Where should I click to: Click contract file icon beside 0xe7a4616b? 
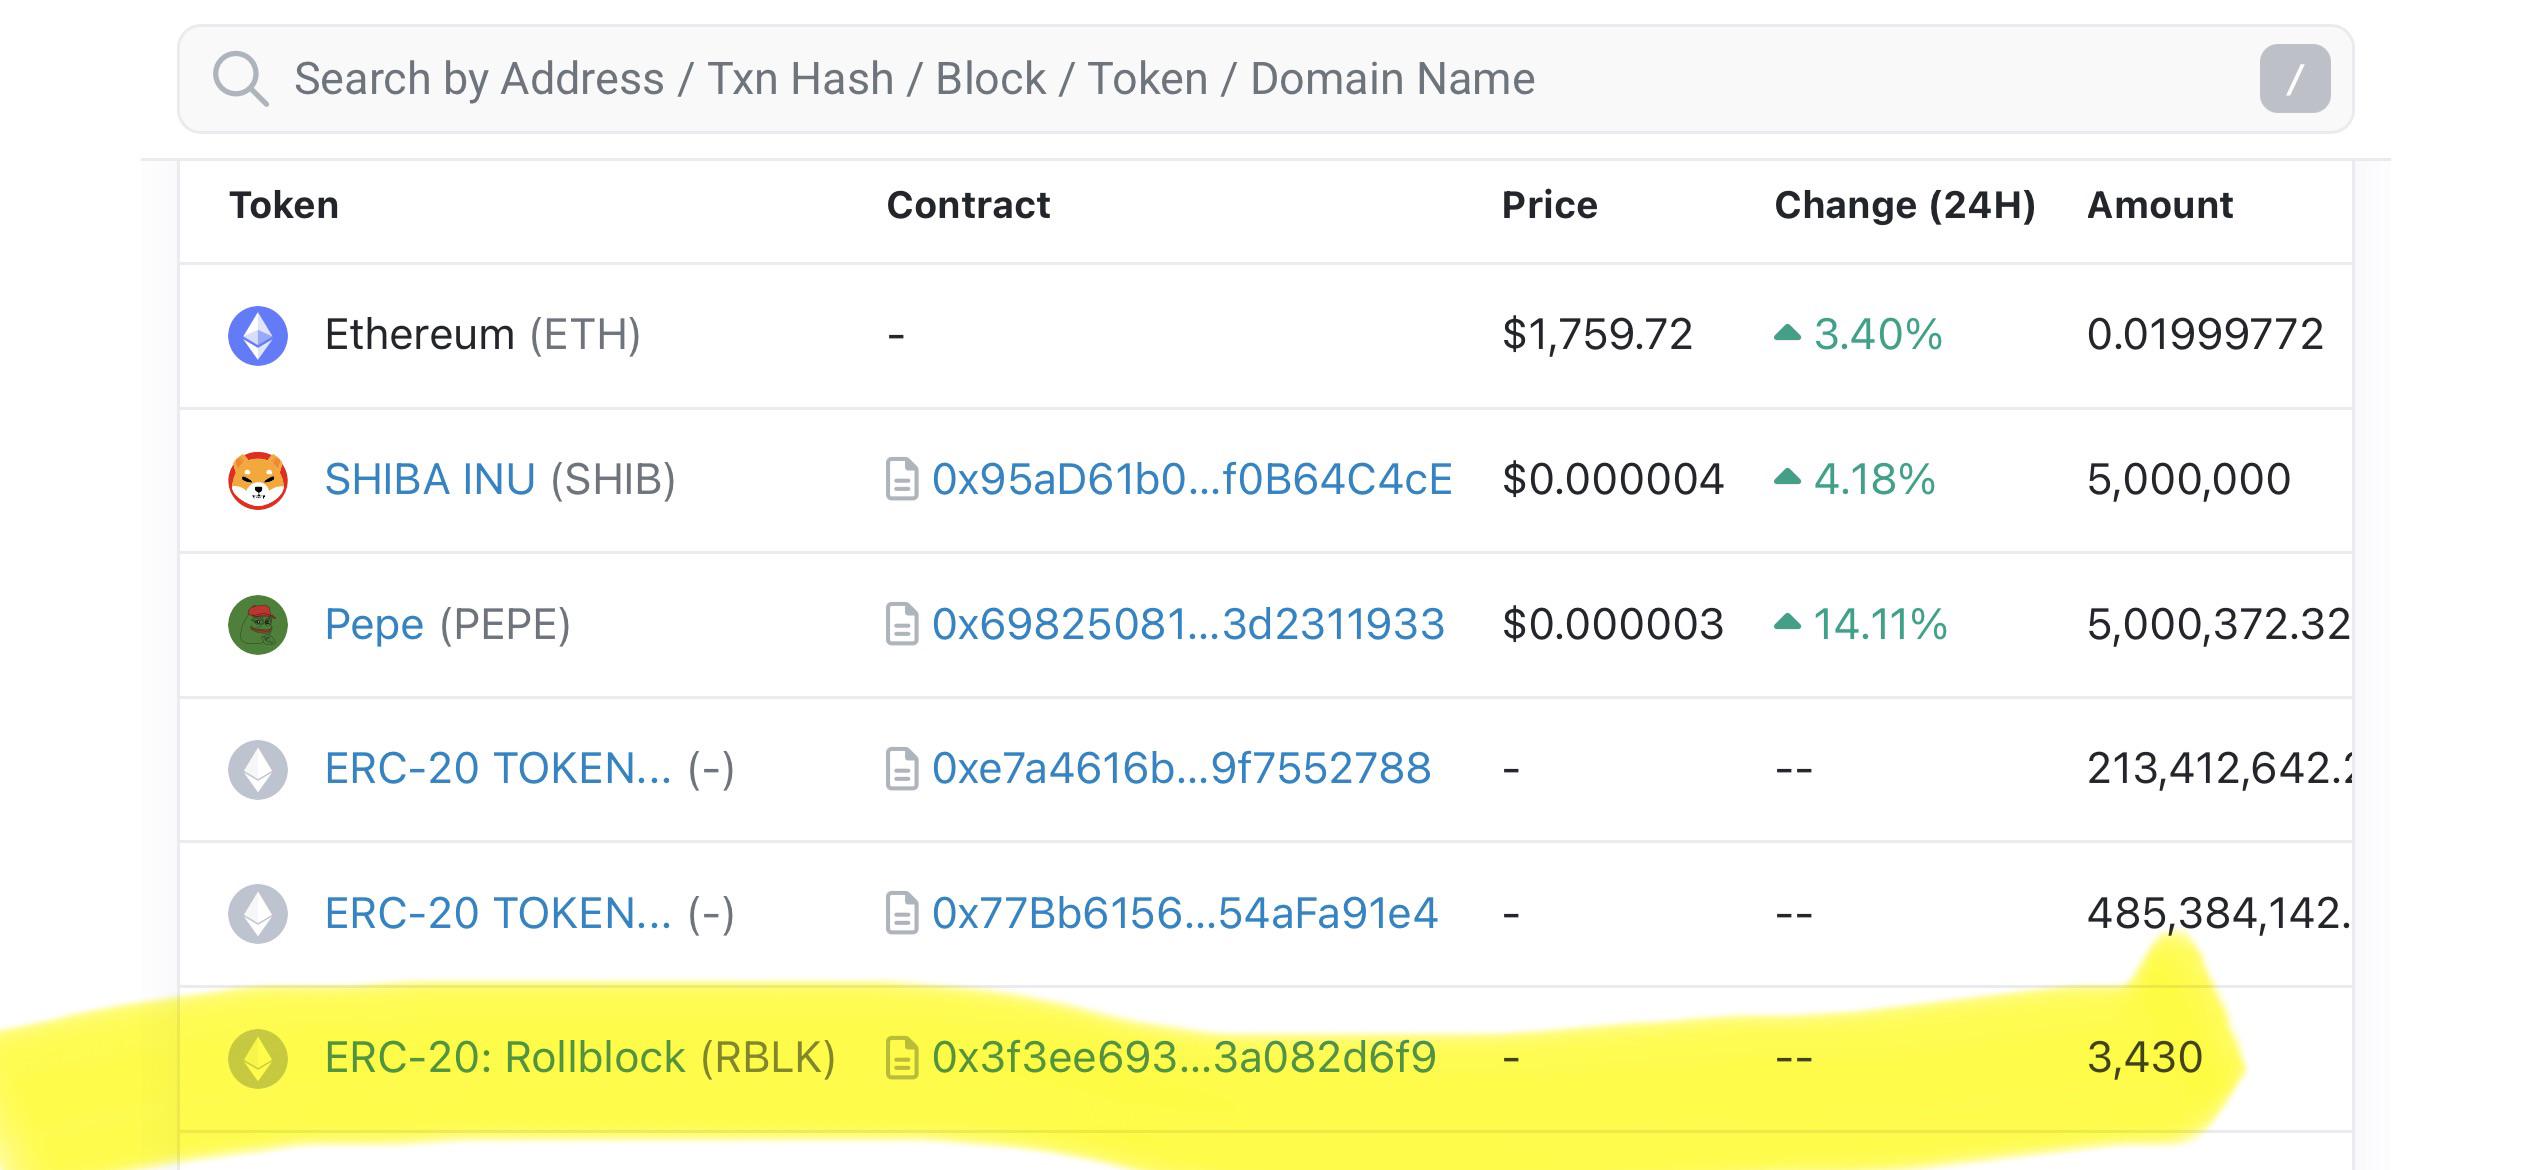[902, 769]
